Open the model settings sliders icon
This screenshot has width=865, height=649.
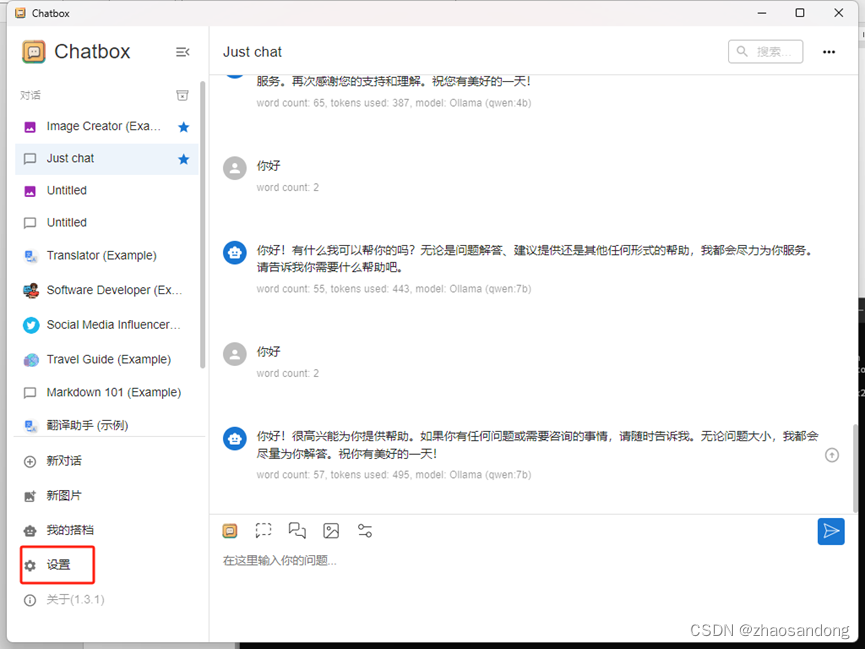coord(365,531)
